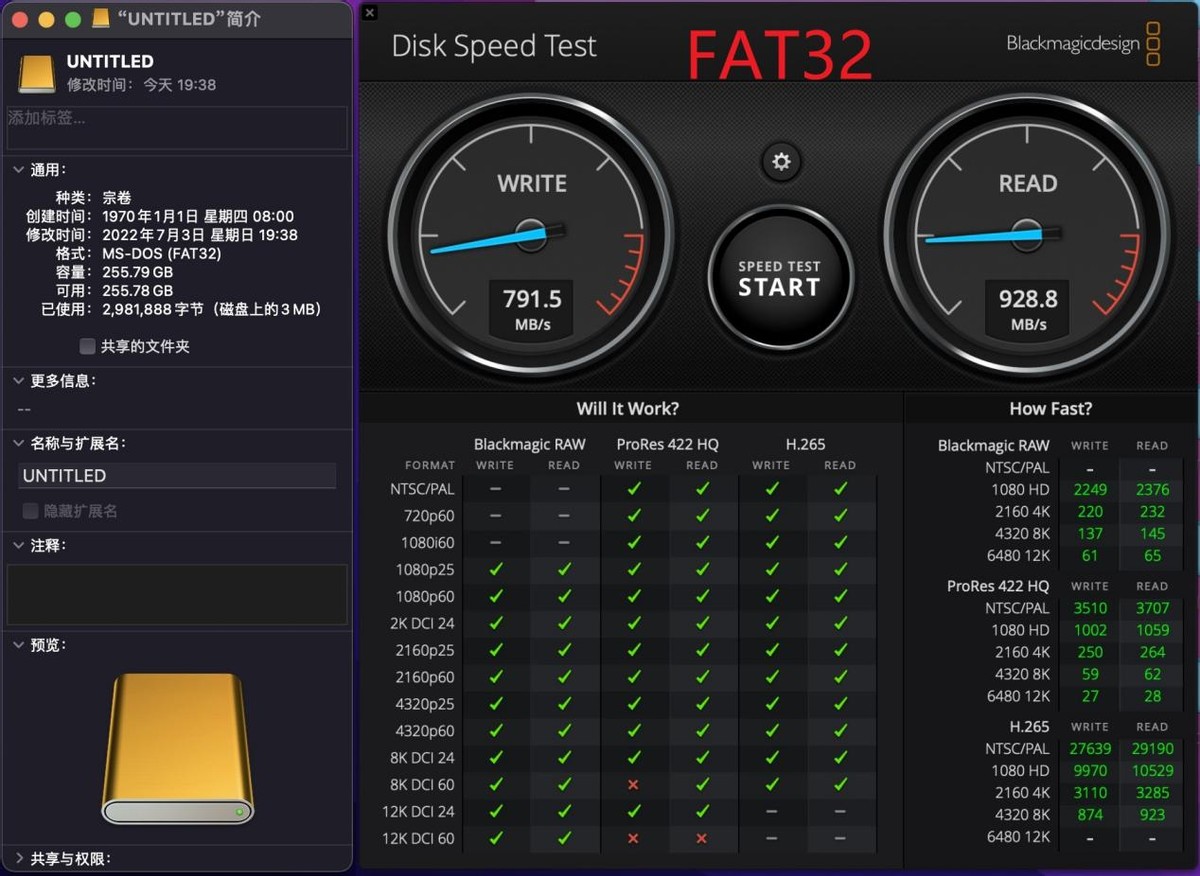
Task: Collapse the 注释 section
Action: 17,546
